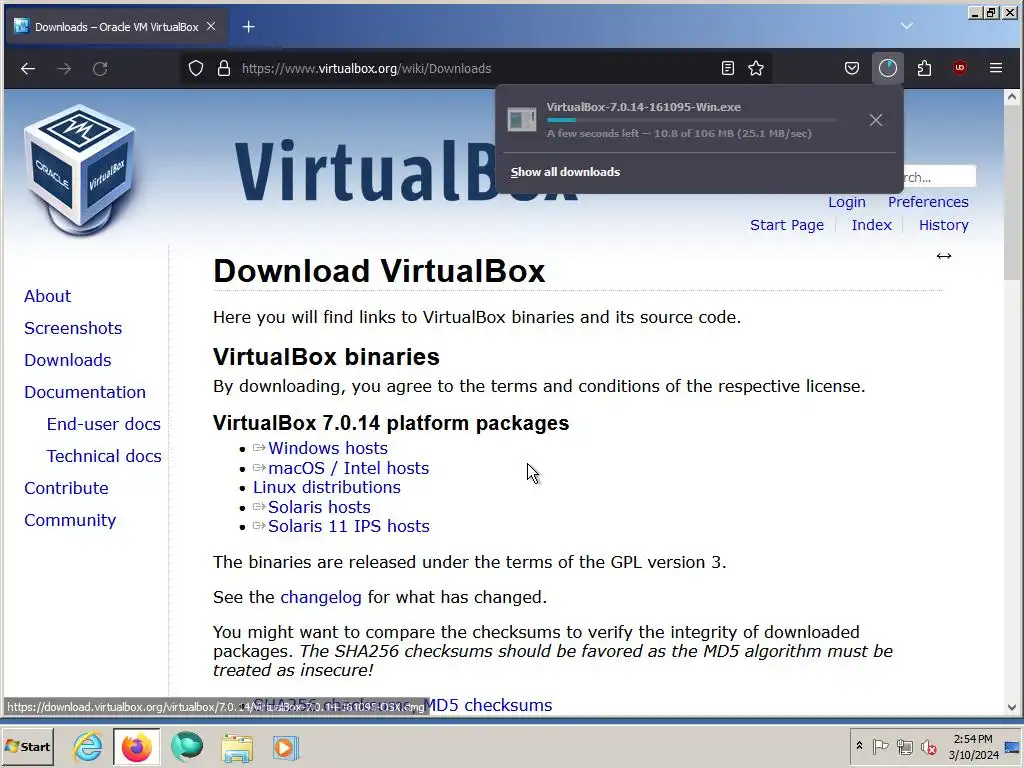Expand the list all tabs chevron
1024x768 pixels.
pyautogui.click(x=906, y=26)
